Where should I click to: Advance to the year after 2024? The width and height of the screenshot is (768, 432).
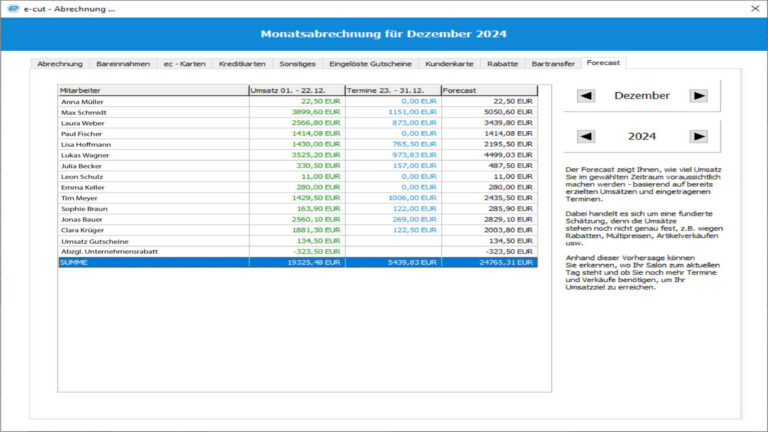click(x=698, y=136)
